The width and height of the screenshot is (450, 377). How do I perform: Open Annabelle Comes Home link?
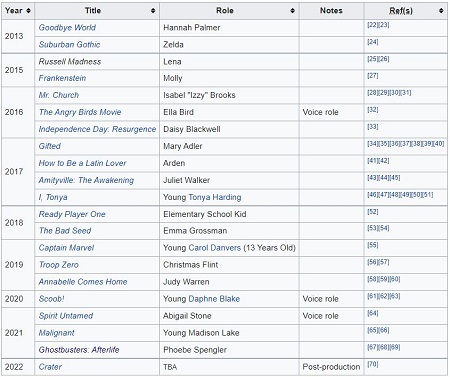click(x=83, y=282)
